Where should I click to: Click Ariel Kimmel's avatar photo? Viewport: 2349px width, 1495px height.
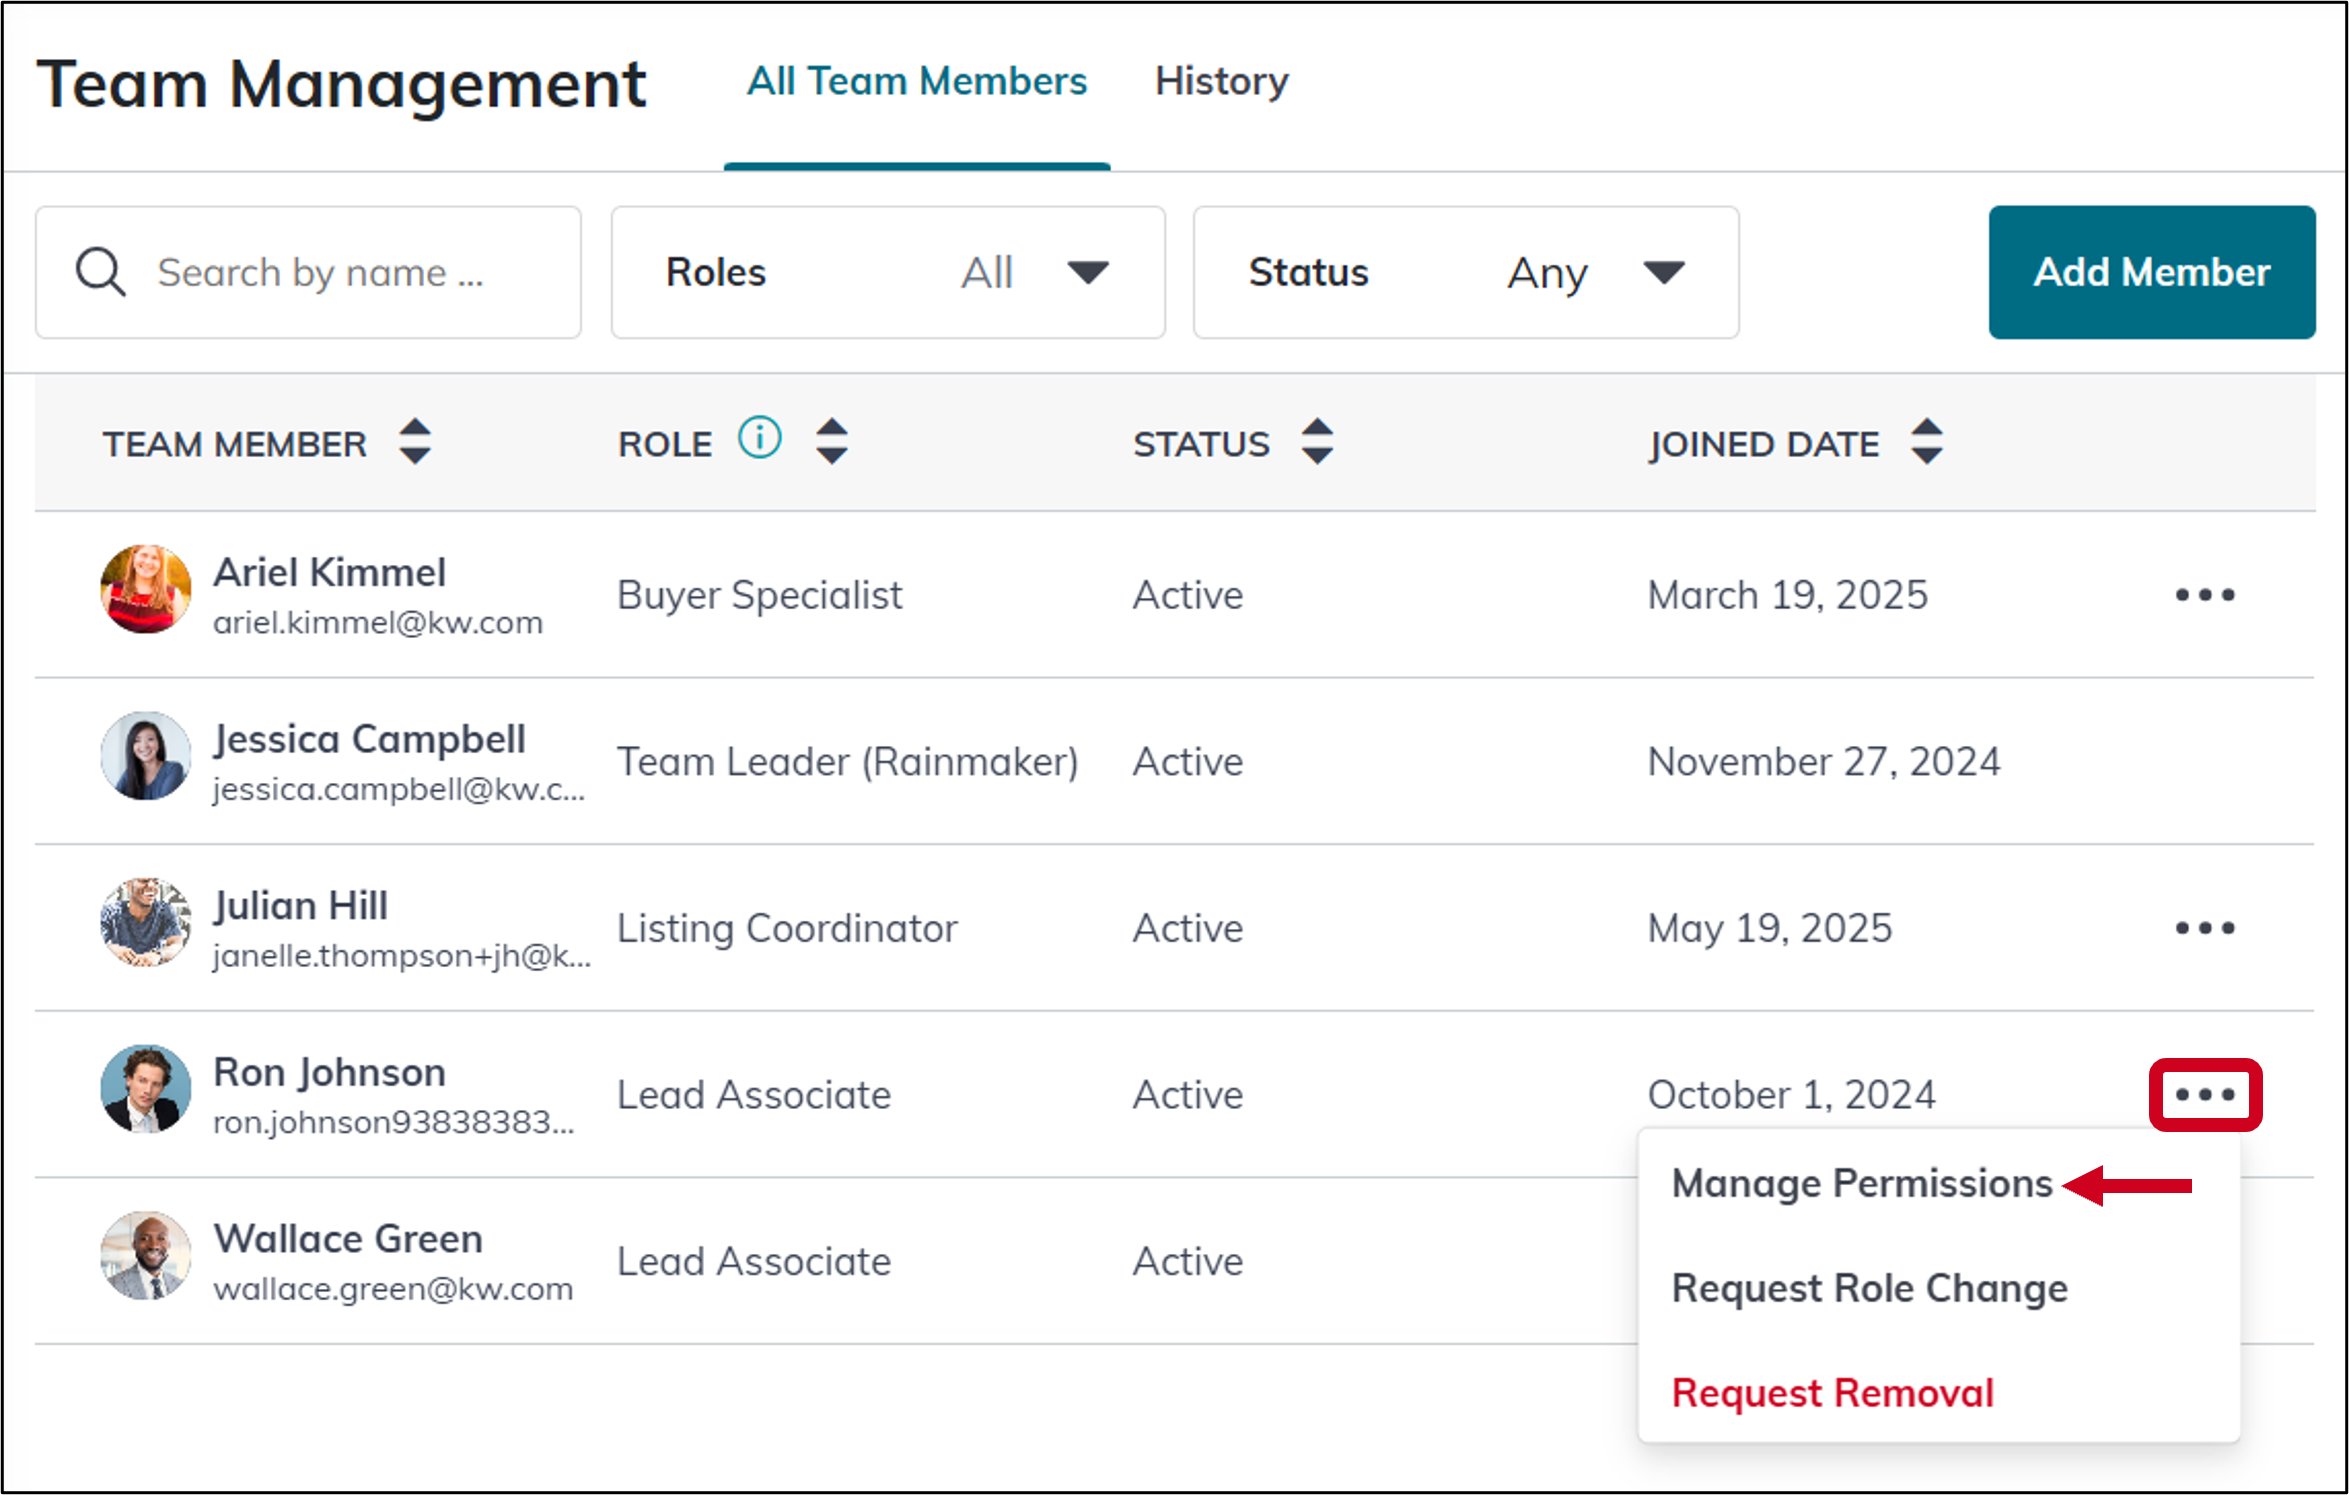(x=146, y=589)
